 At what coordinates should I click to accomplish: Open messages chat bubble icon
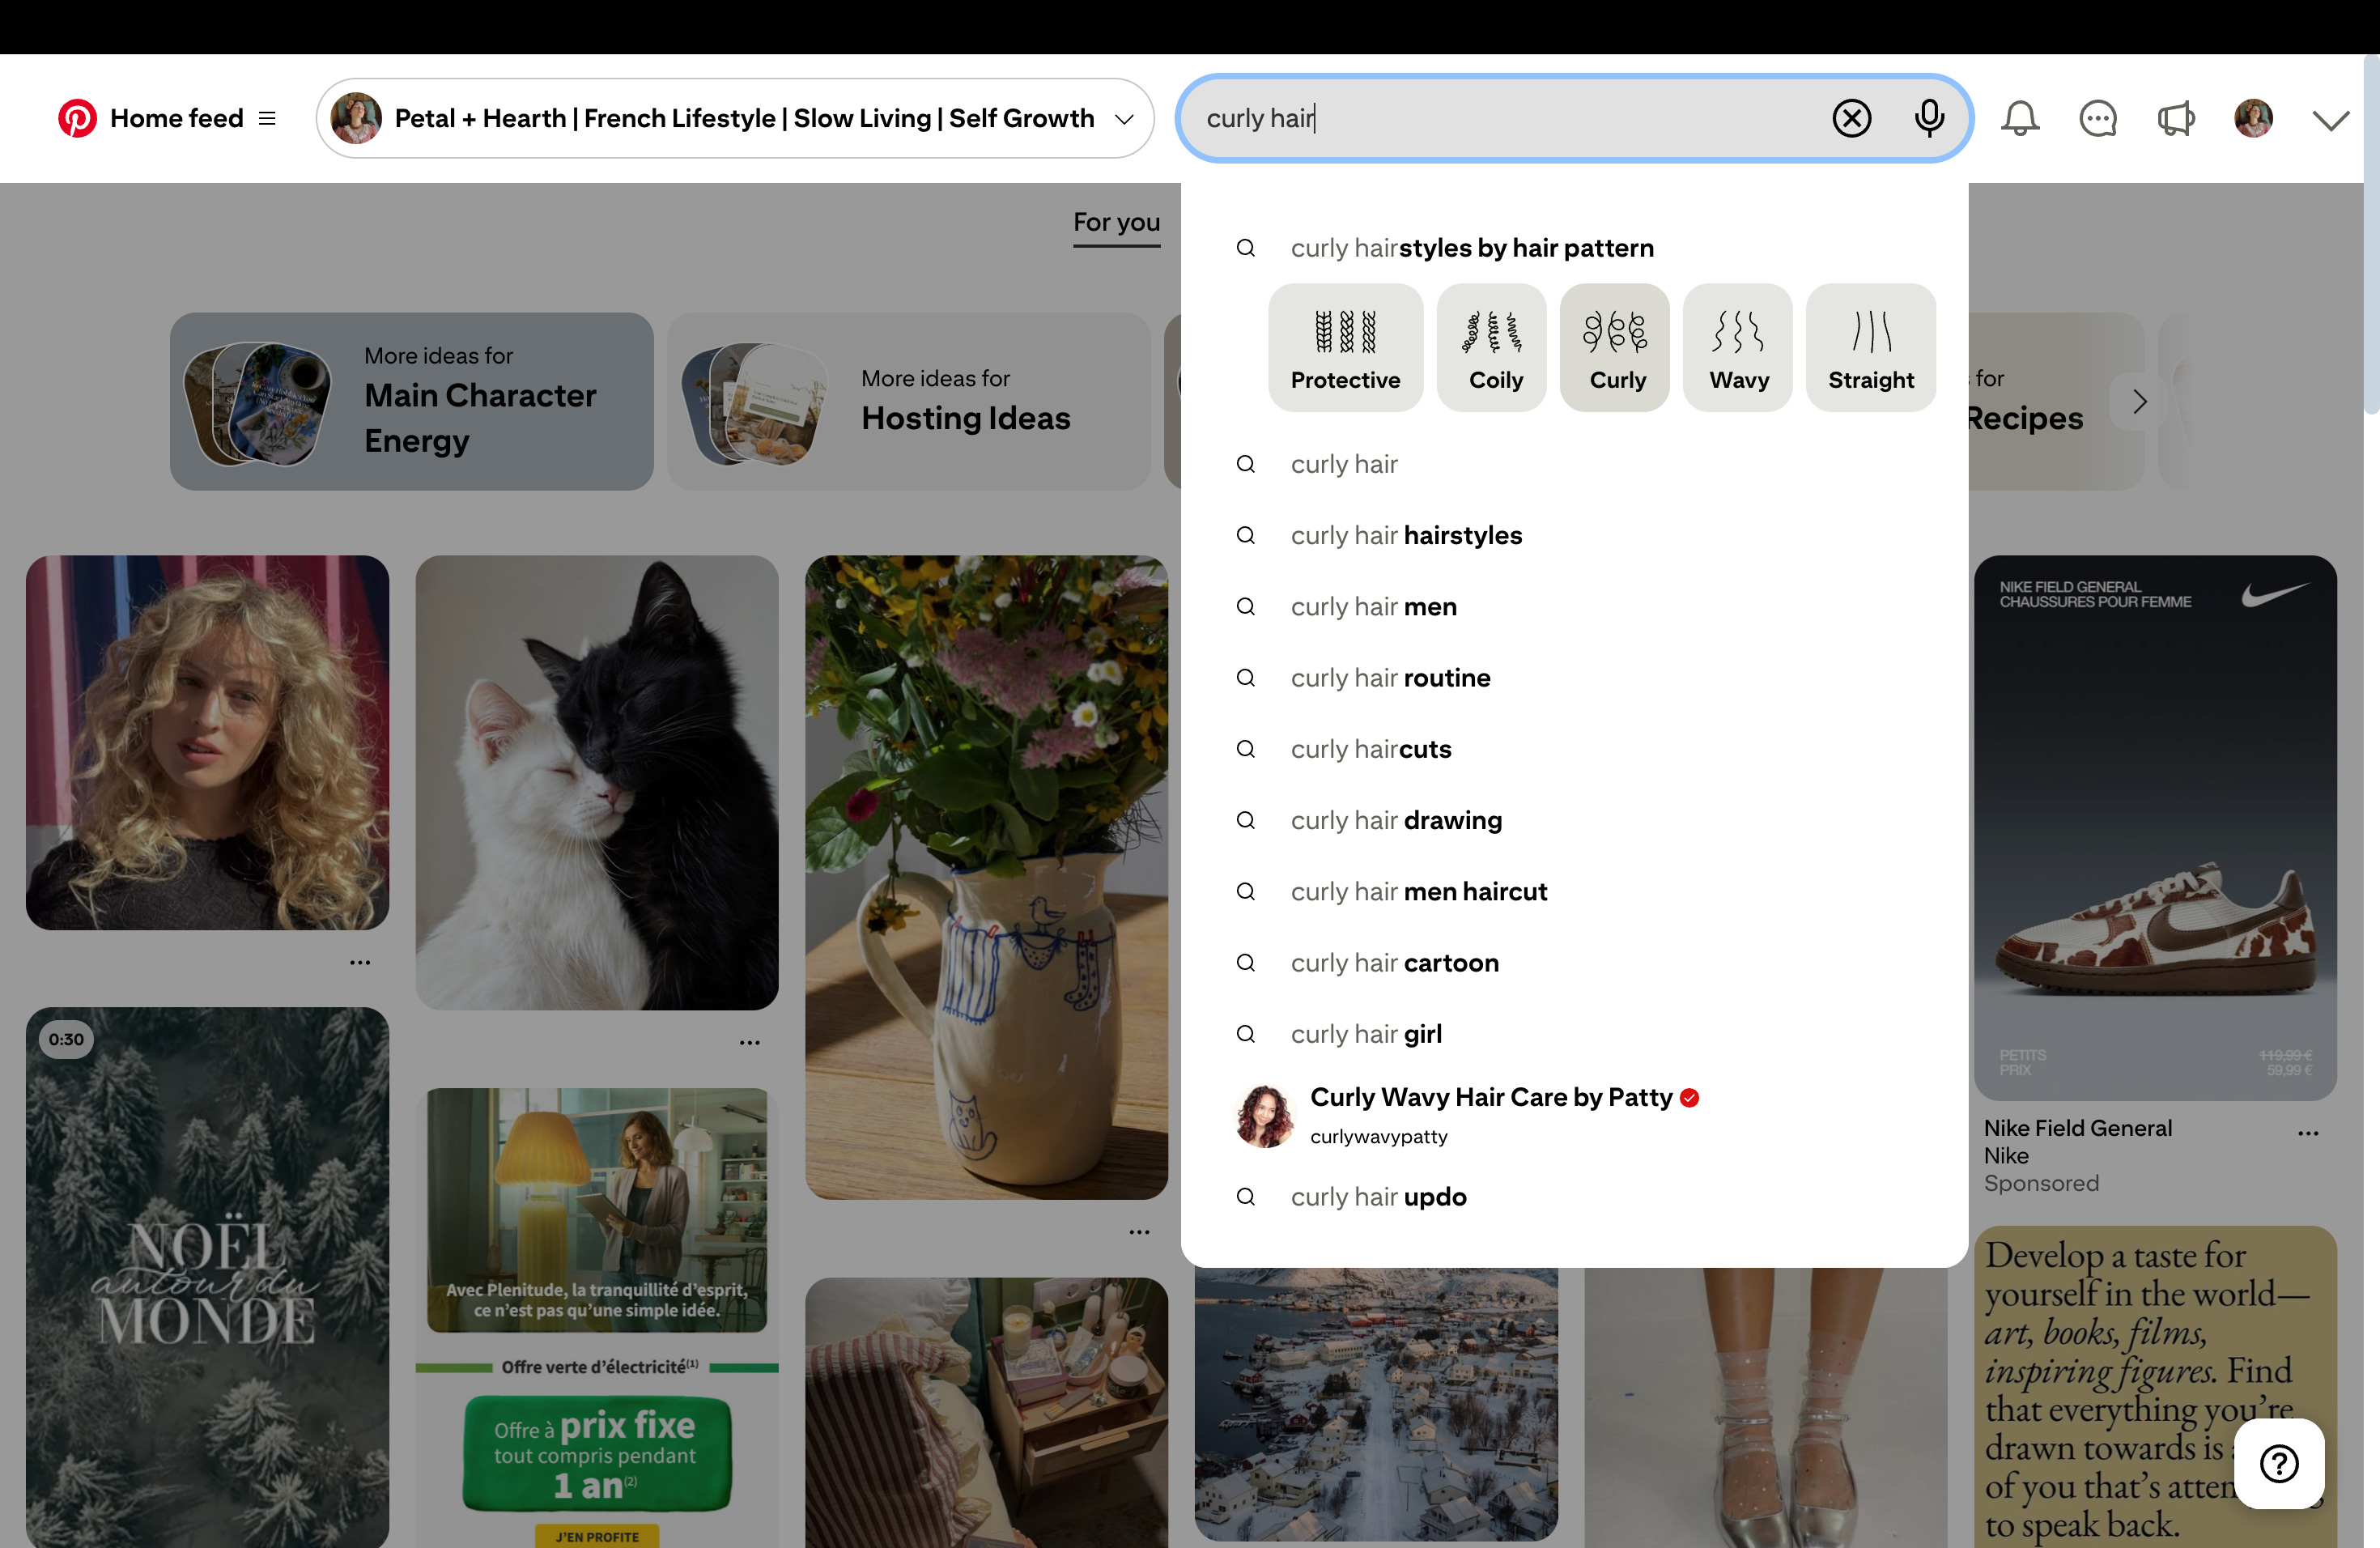pyautogui.click(x=2097, y=118)
